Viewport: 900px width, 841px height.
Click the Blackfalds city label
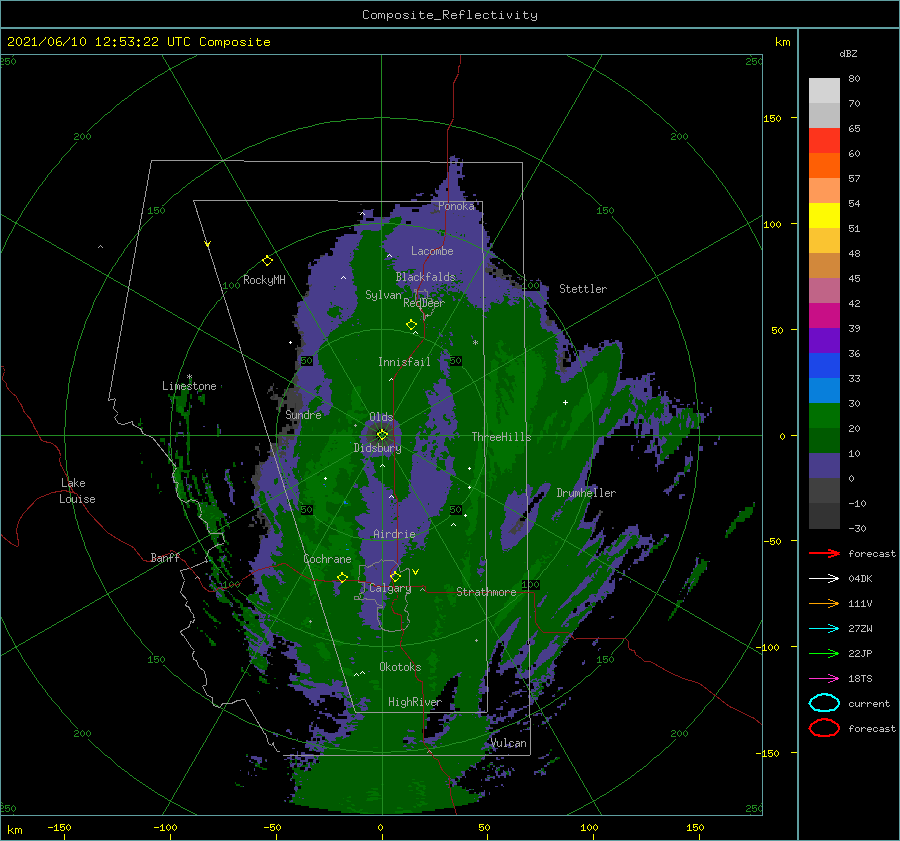pyautogui.click(x=425, y=277)
